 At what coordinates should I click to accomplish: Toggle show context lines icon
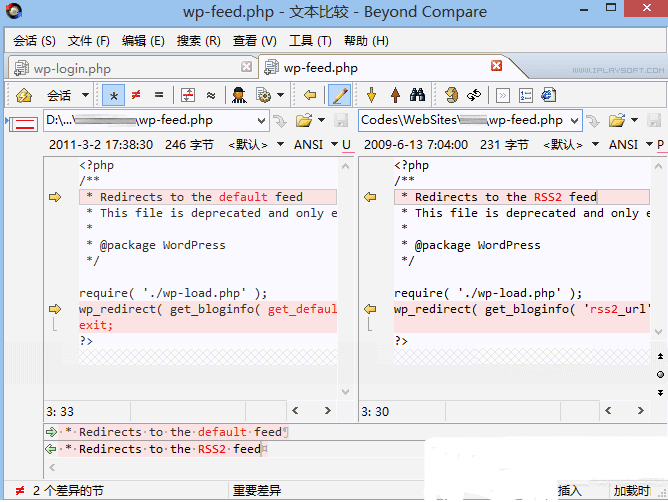click(x=188, y=95)
